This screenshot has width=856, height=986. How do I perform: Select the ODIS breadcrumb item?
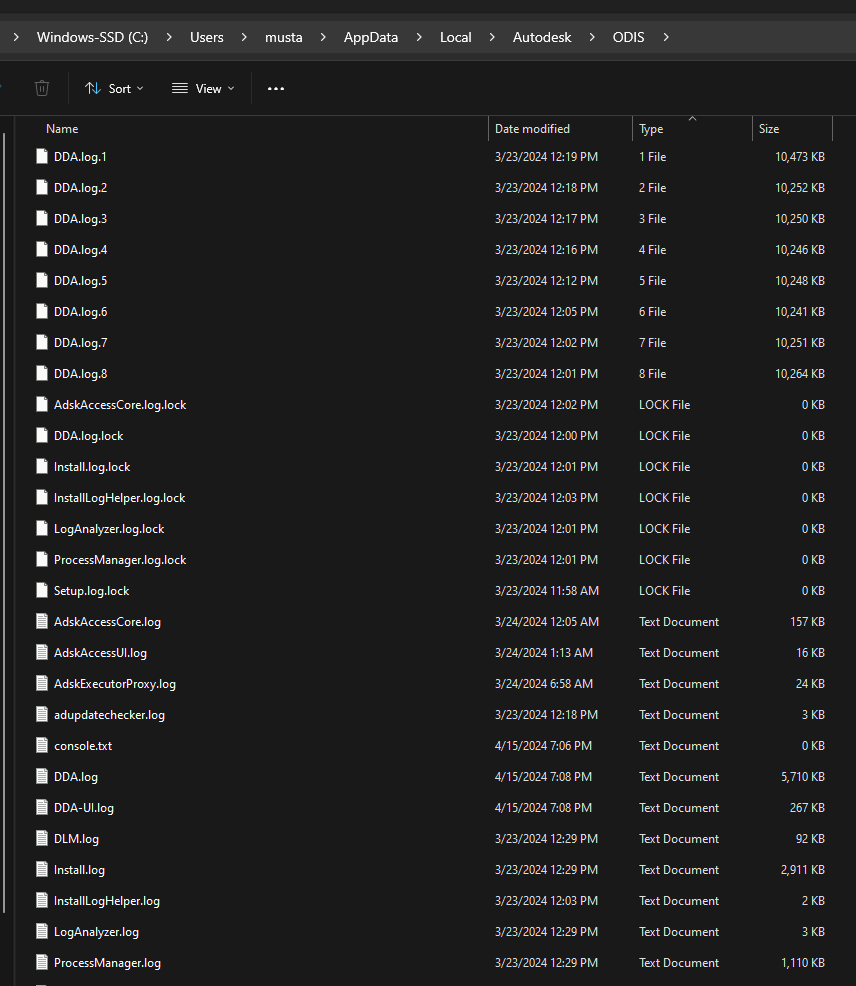coord(628,37)
